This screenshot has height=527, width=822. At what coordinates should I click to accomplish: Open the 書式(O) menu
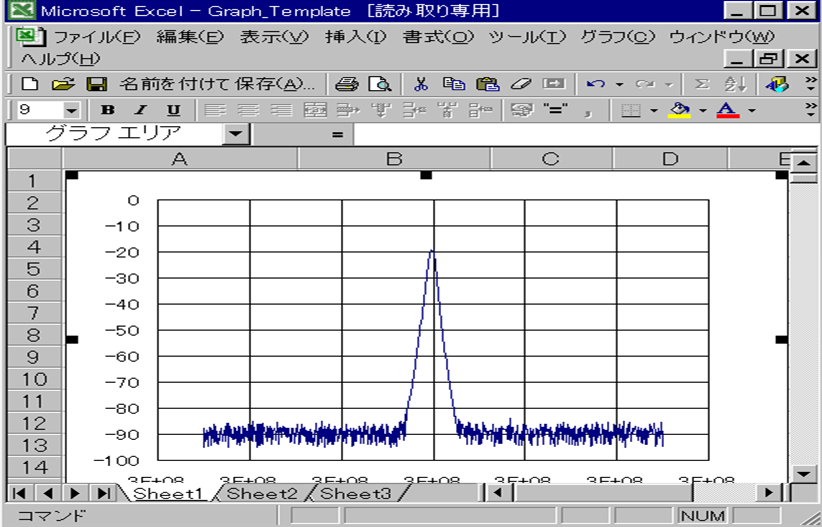click(438, 37)
